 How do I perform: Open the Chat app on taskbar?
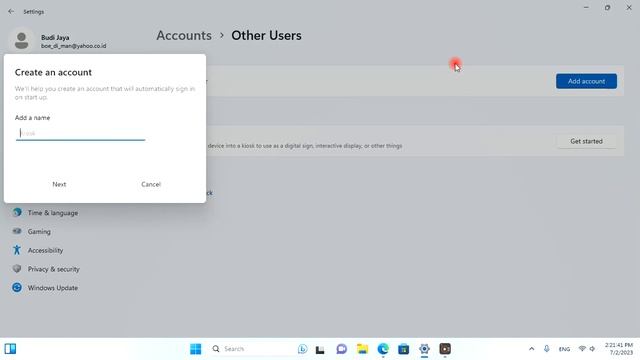tap(342, 349)
